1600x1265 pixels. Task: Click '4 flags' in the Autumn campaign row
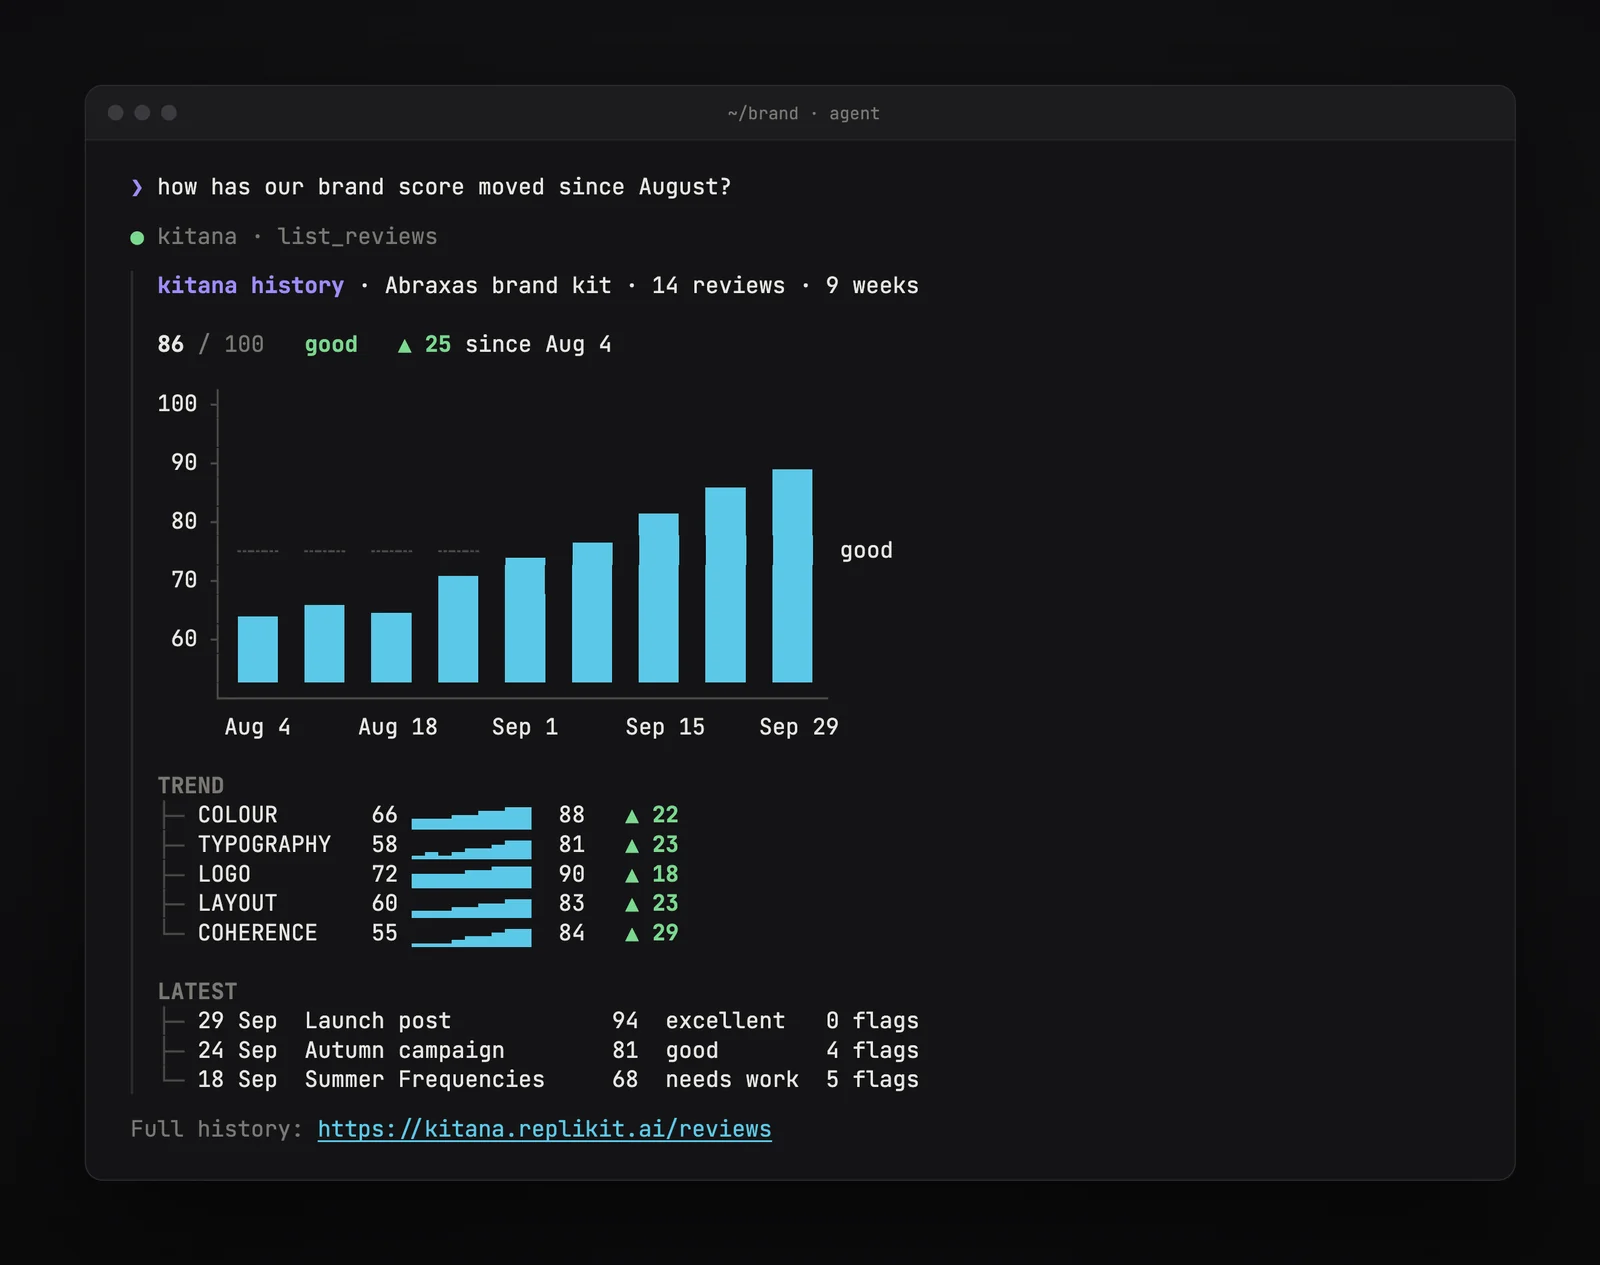click(872, 1051)
